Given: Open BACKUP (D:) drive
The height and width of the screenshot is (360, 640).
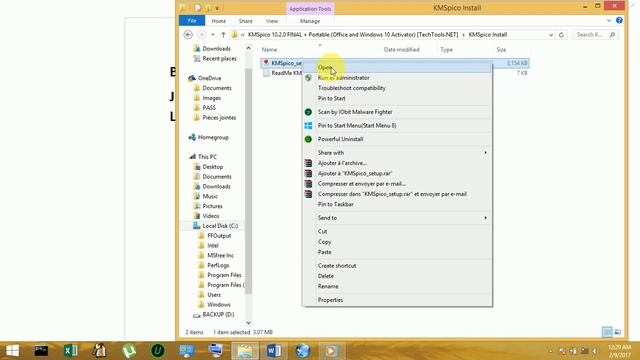Looking at the screenshot, I should pos(213,314).
